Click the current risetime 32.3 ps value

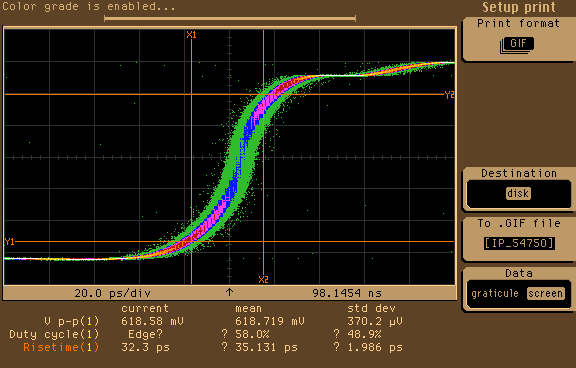pyautogui.click(x=145, y=347)
